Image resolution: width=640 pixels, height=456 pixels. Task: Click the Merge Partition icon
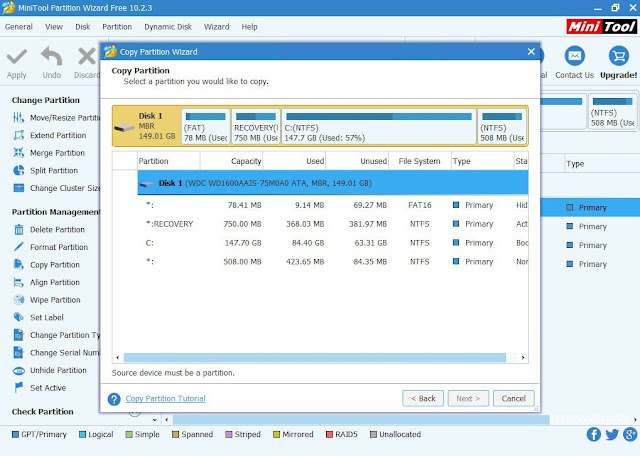click(18, 153)
